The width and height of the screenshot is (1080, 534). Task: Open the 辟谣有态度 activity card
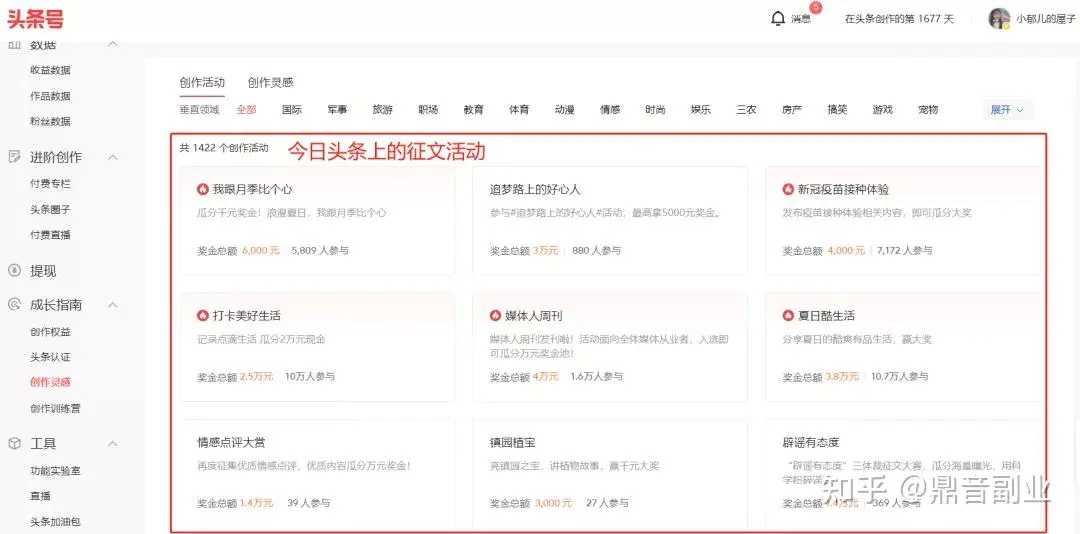(903, 474)
